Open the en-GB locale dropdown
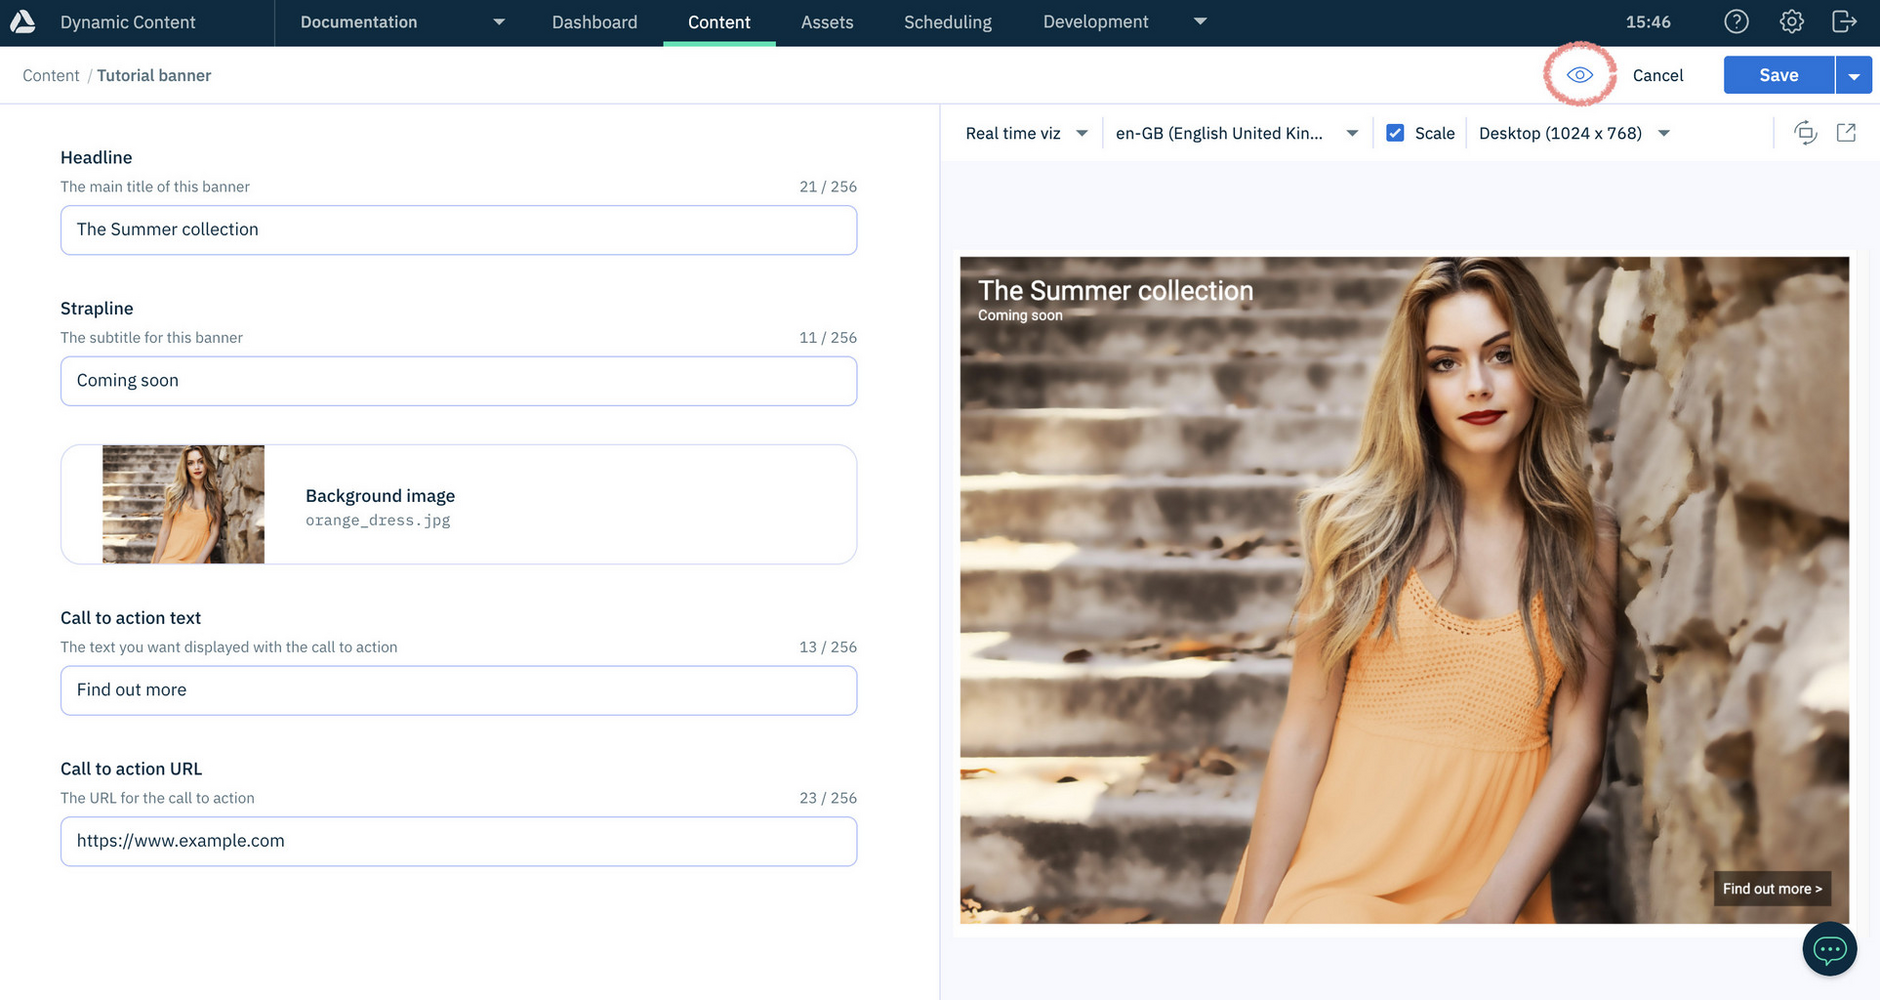Screen dimensions: 1880x1000 (x=1236, y=133)
